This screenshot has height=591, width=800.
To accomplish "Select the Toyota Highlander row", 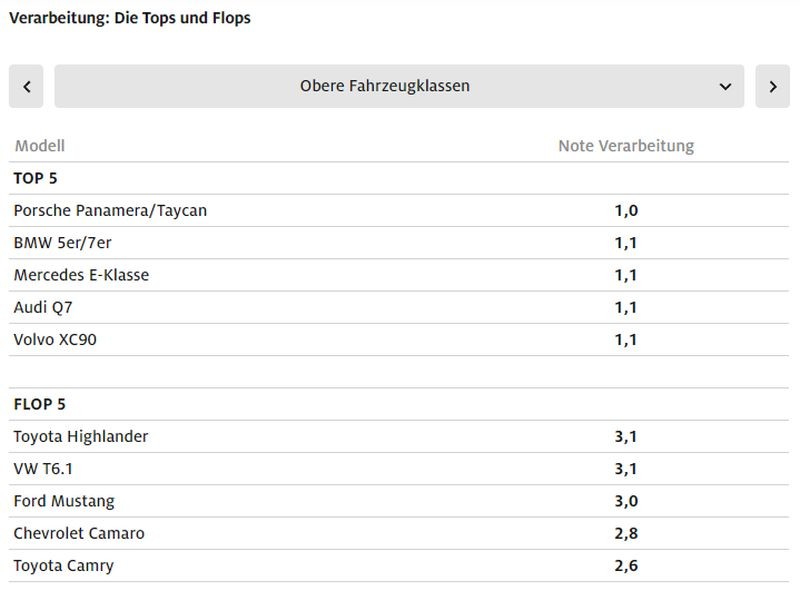I will 80,436.
